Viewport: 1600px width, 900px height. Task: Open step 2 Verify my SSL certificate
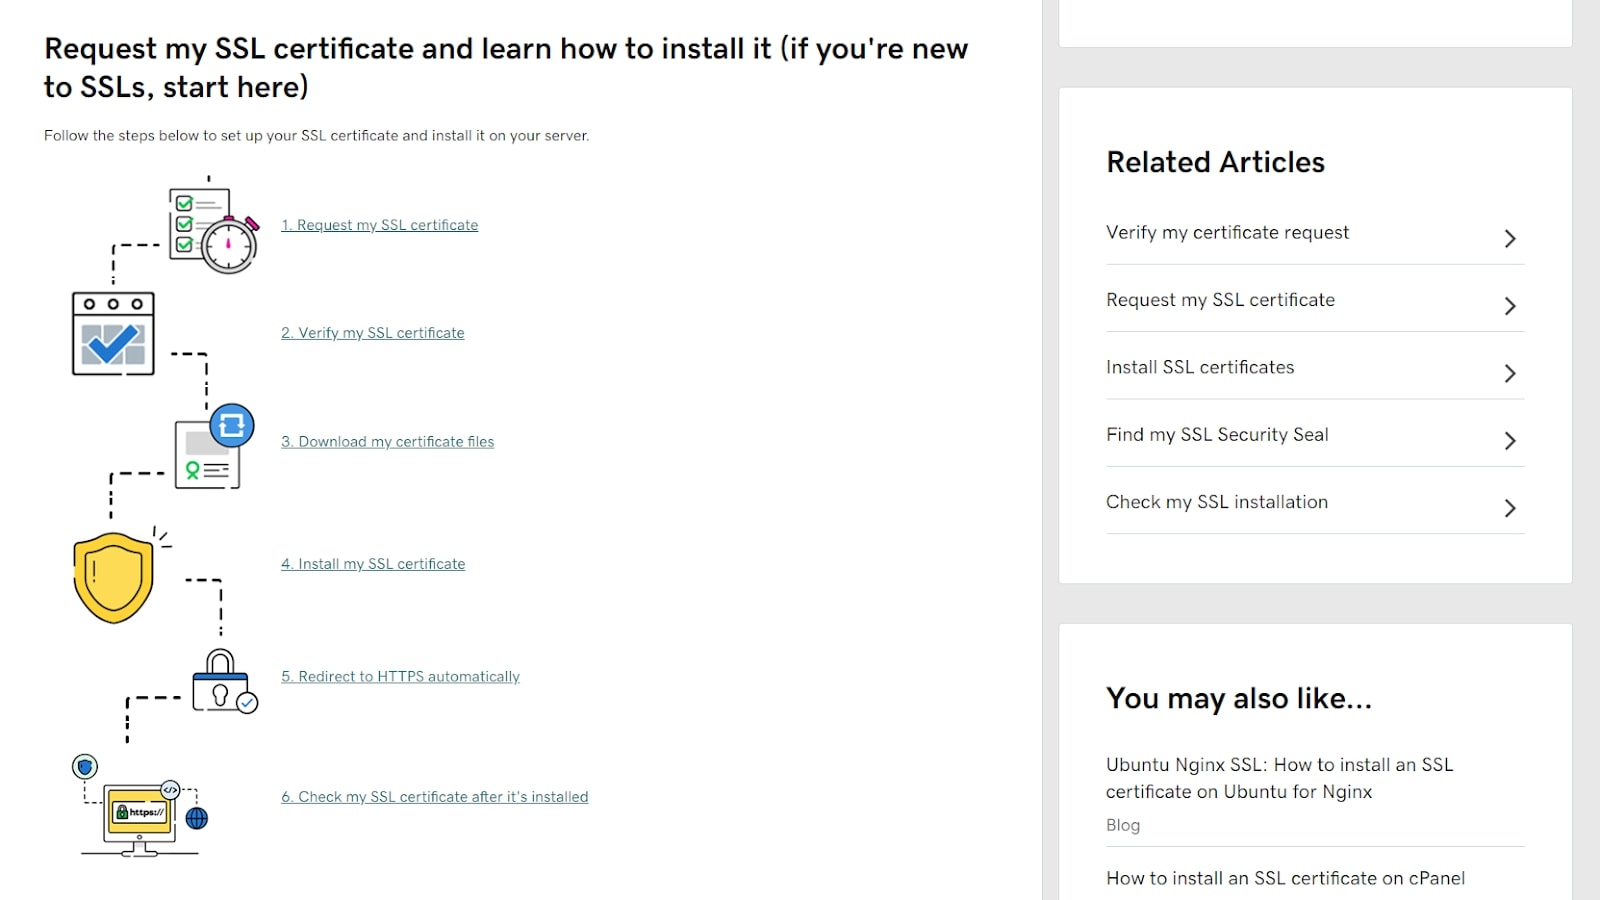pos(372,333)
